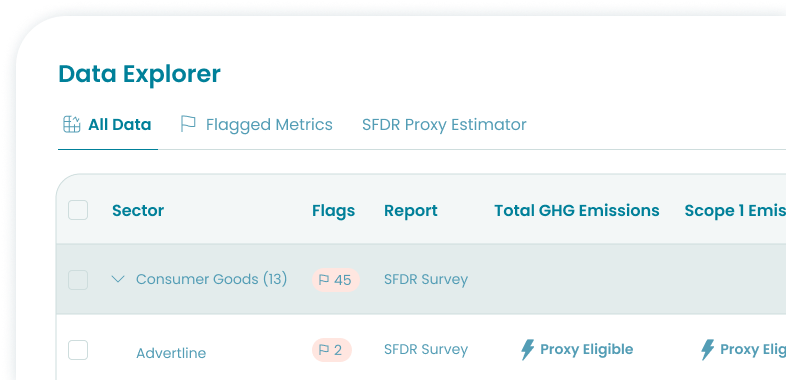Click the Total GHG Emissions column header

click(577, 211)
